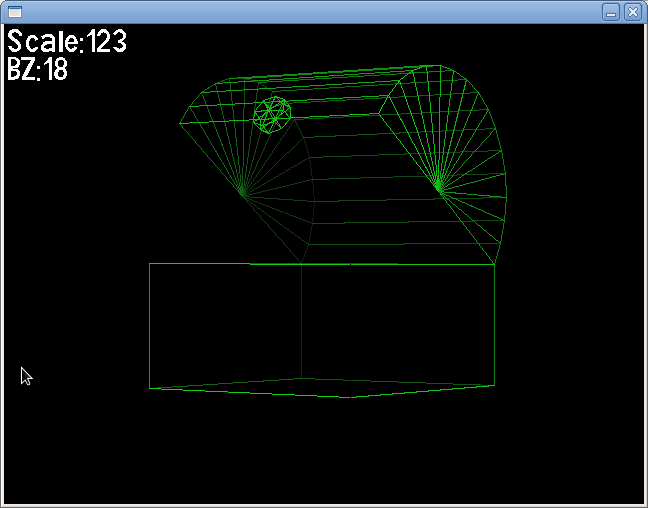The image size is (648, 508).
Task: Click the Scale:123 readout text
Action: (67, 41)
